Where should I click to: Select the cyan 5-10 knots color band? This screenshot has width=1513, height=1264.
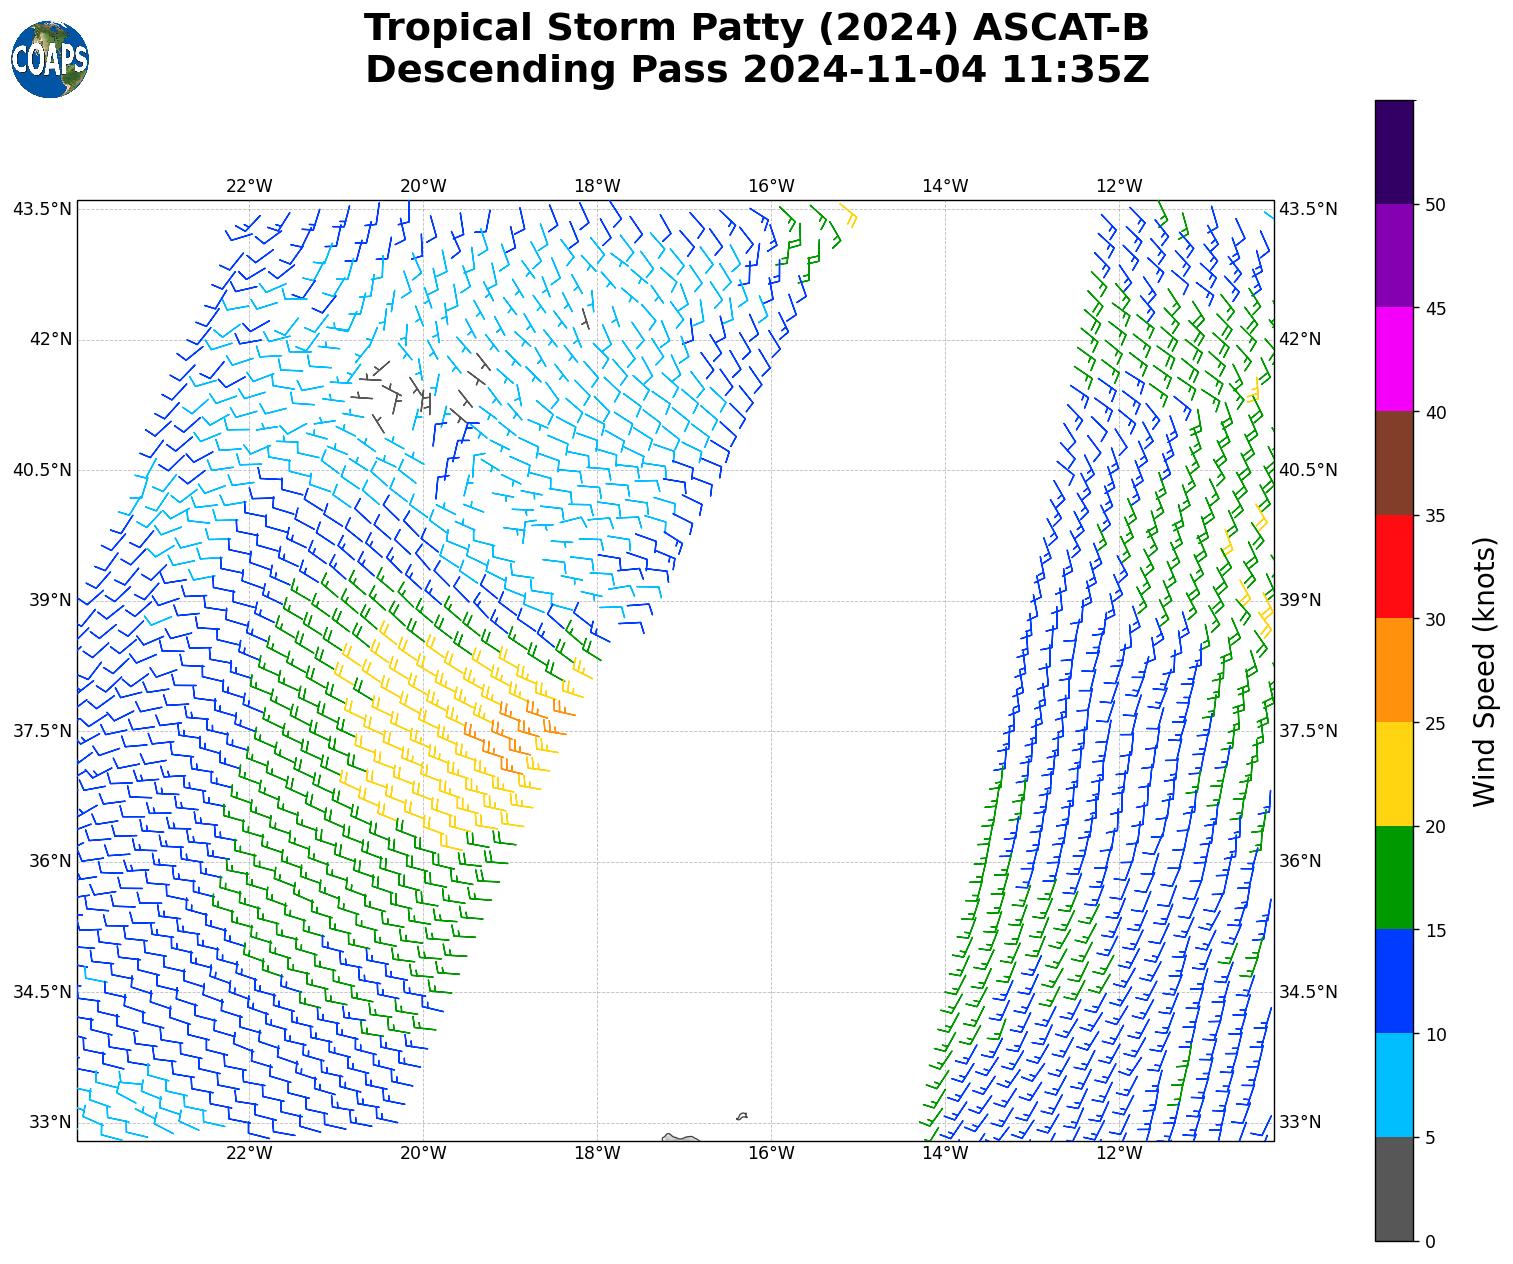(1394, 1085)
